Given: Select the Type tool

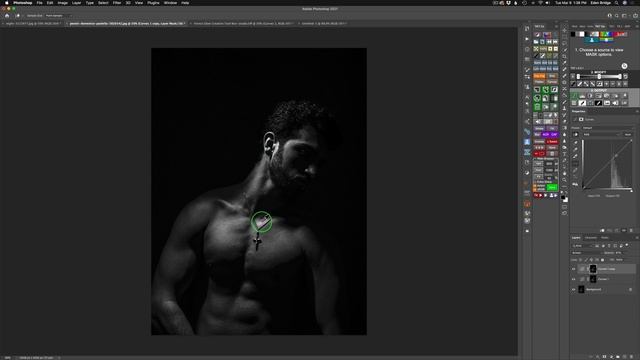Looking at the screenshot, I should [564, 154].
